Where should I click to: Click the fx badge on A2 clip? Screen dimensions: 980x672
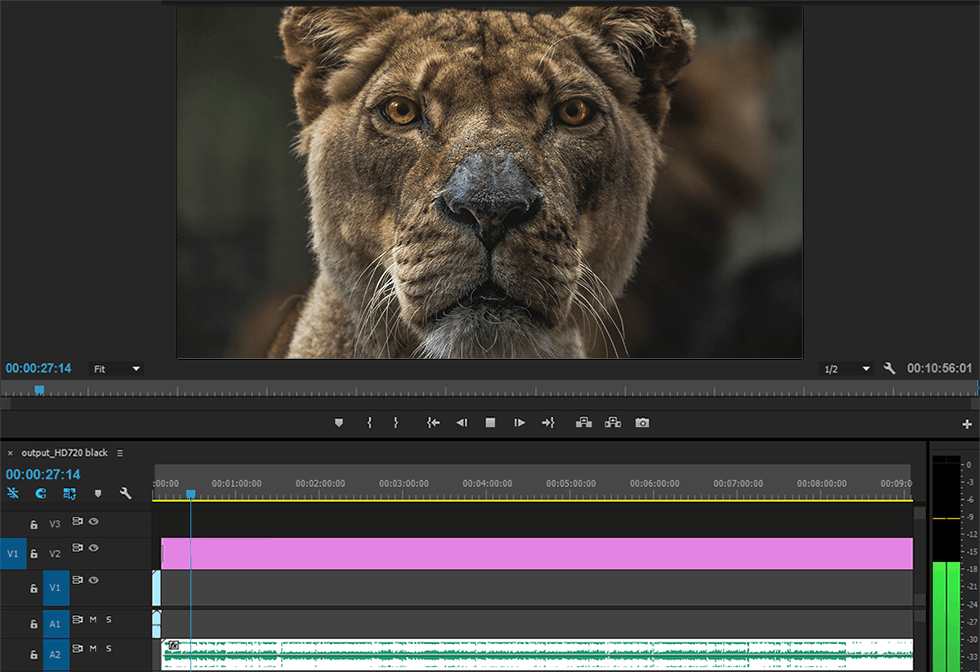pos(174,645)
